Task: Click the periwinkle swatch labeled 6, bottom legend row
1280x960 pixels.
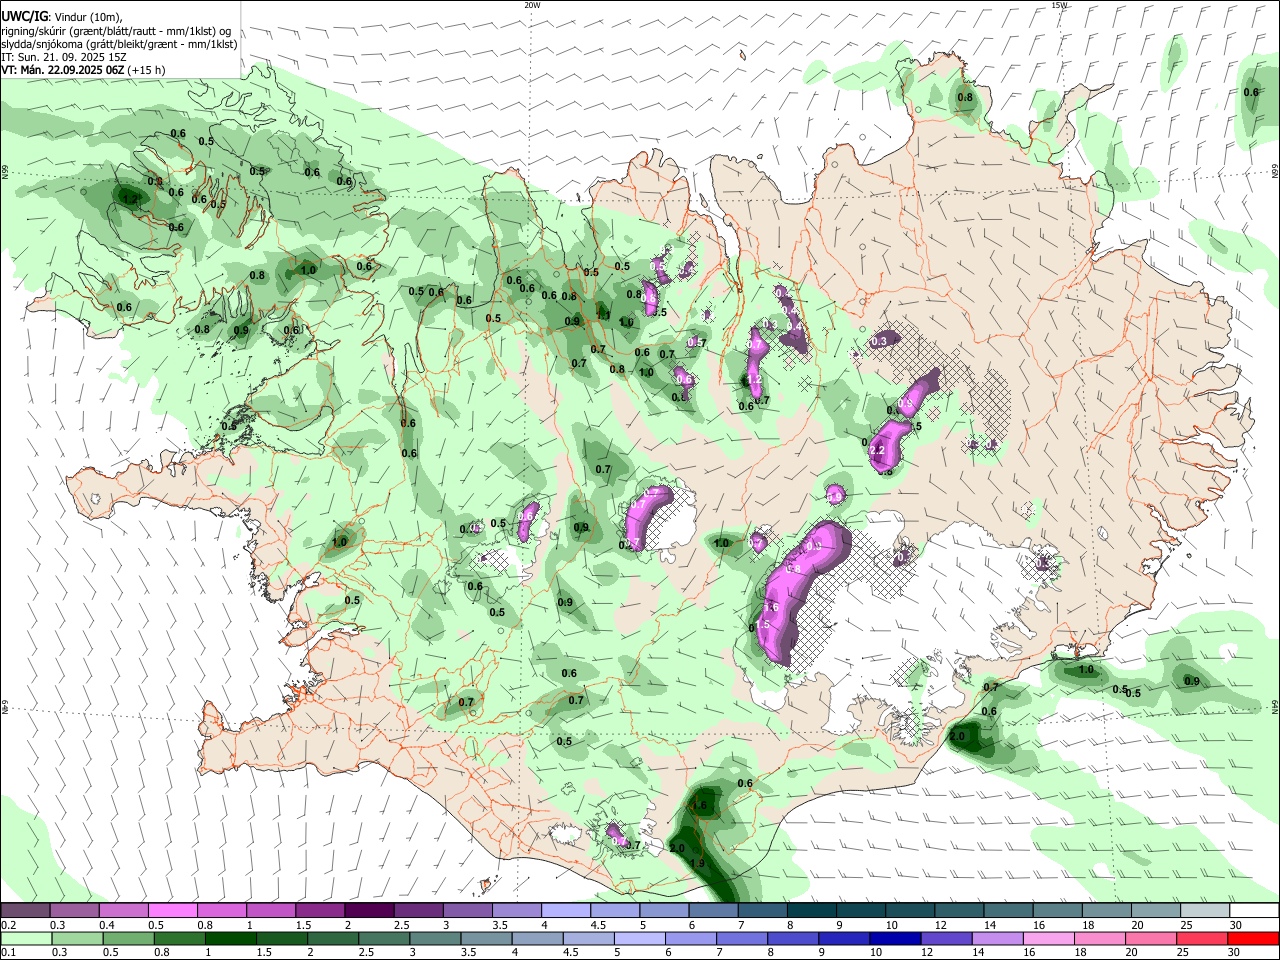Action: coord(690,938)
